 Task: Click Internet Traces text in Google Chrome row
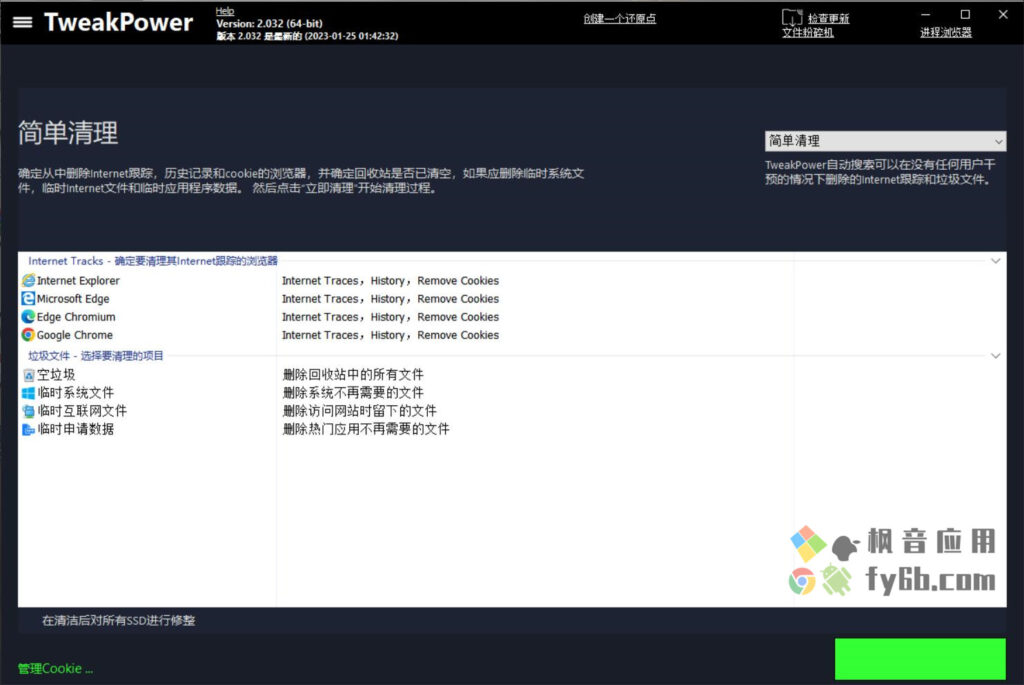point(320,336)
